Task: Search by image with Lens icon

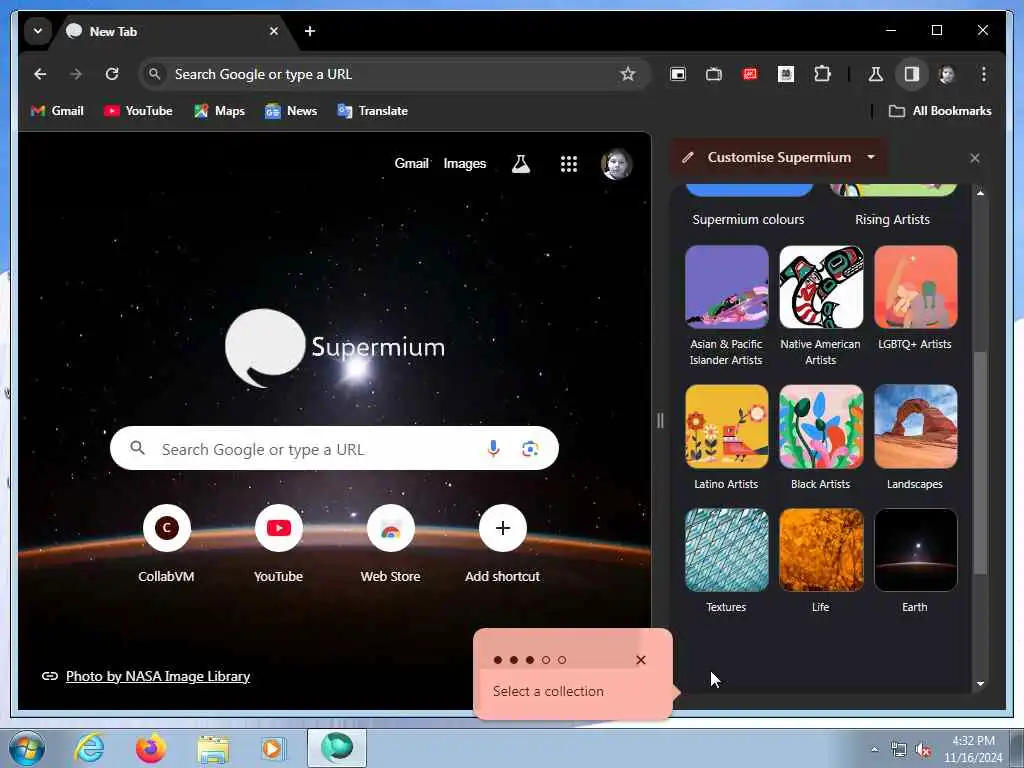Action: 530,449
